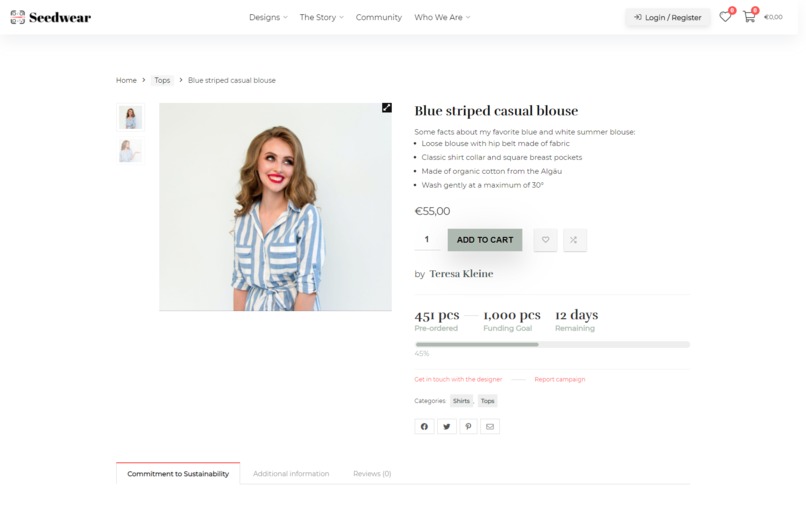Screen dimensions: 806x525
Task: Click the main blouse product image
Action: (x=276, y=207)
